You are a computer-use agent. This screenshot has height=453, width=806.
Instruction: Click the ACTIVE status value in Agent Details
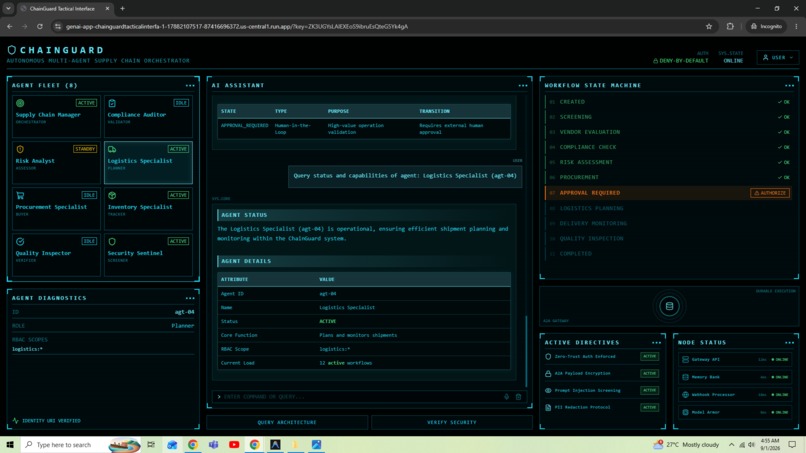click(327, 321)
